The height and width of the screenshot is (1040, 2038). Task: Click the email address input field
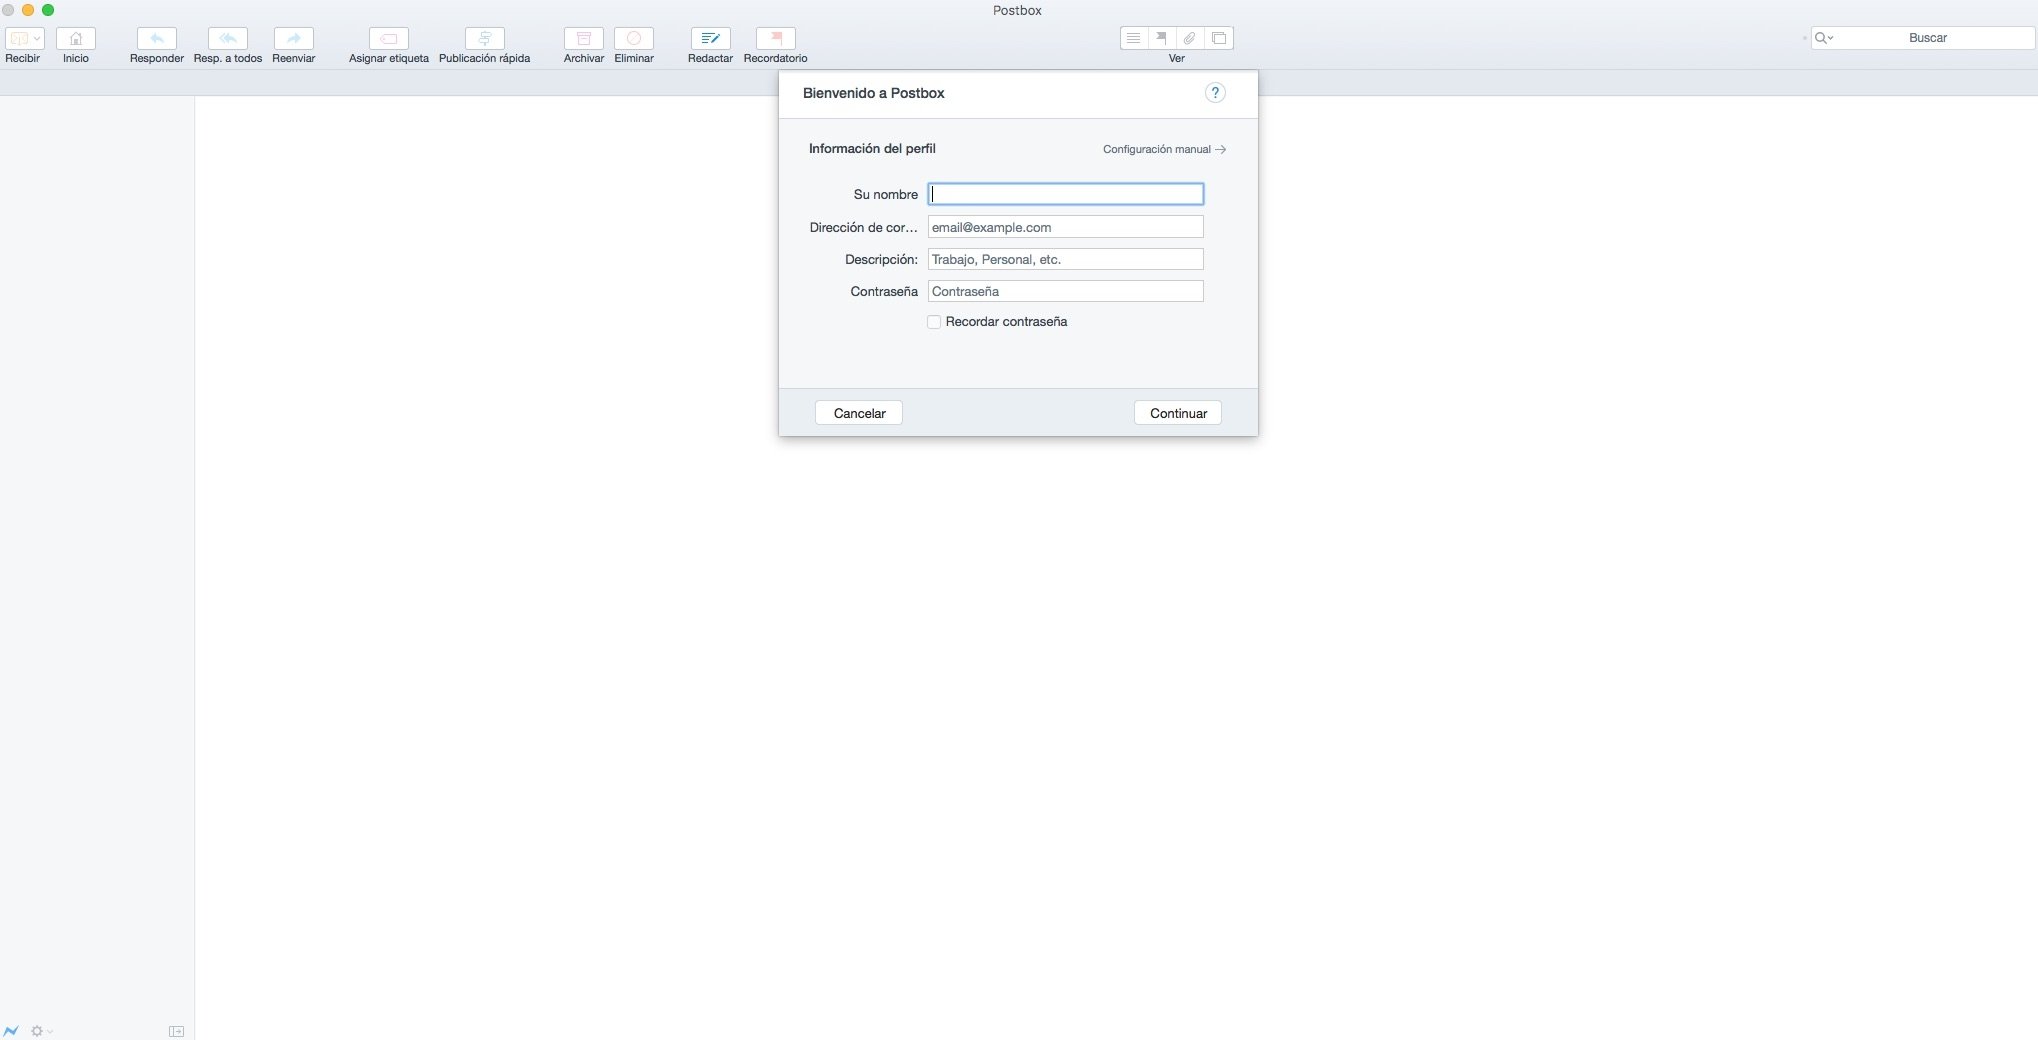click(1066, 227)
